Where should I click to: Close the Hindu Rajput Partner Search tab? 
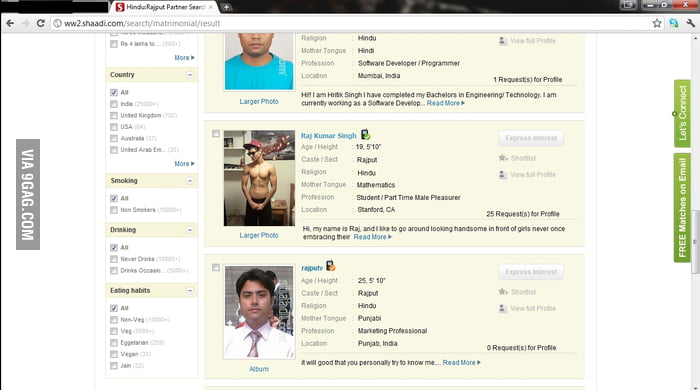click(x=211, y=7)
